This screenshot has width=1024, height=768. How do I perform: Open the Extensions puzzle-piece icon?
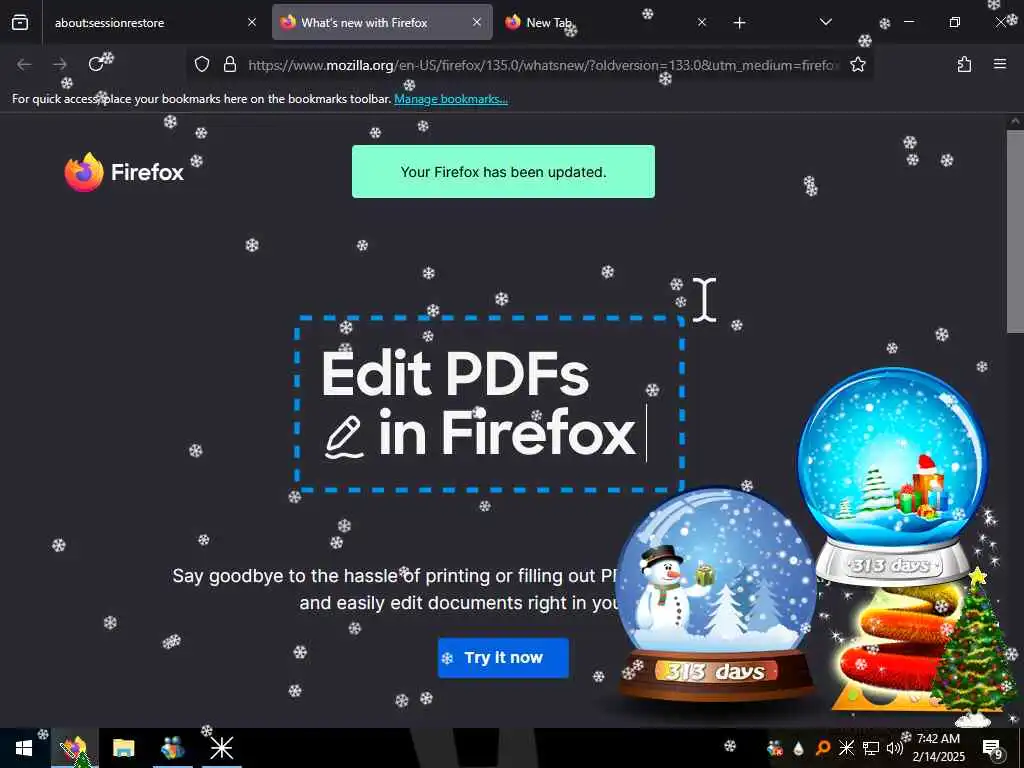964,64
